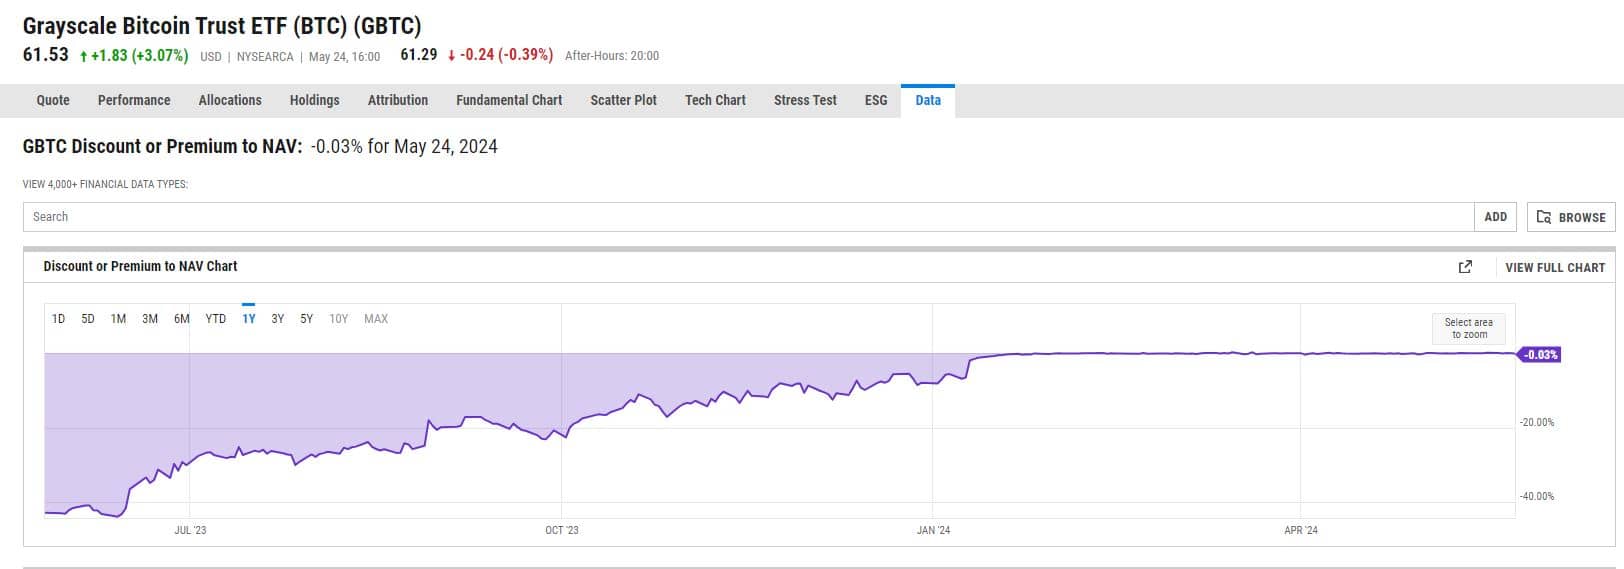Set chart range to 1D

pos(58,319)
